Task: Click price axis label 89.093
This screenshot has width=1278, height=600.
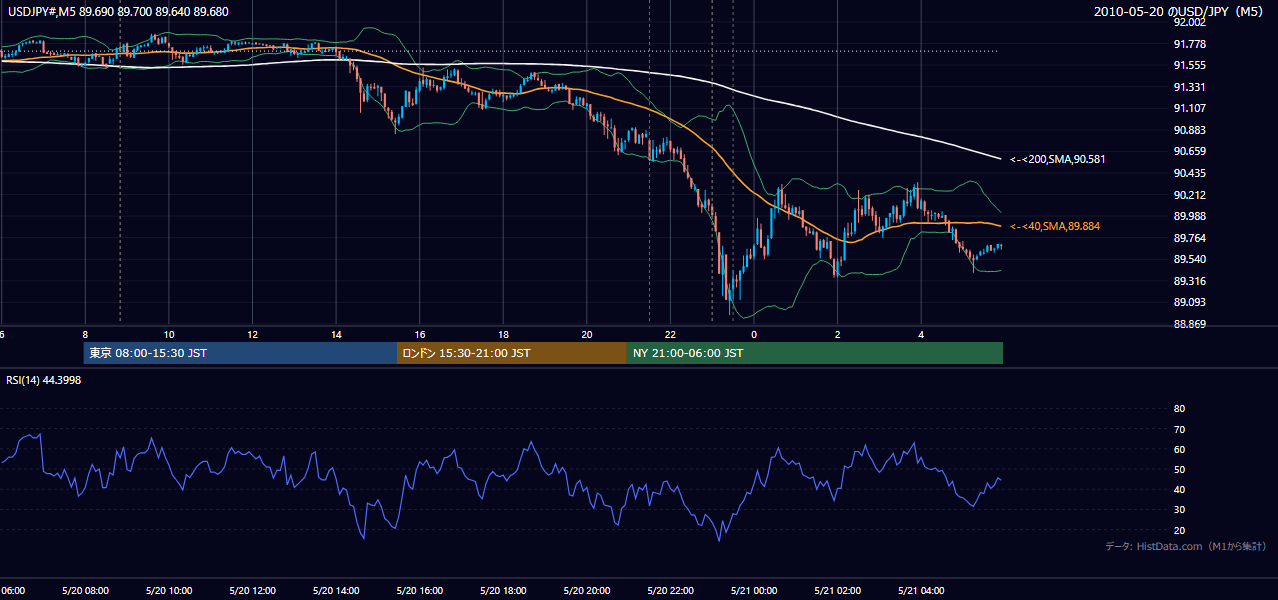Action: coord(1188,302)
